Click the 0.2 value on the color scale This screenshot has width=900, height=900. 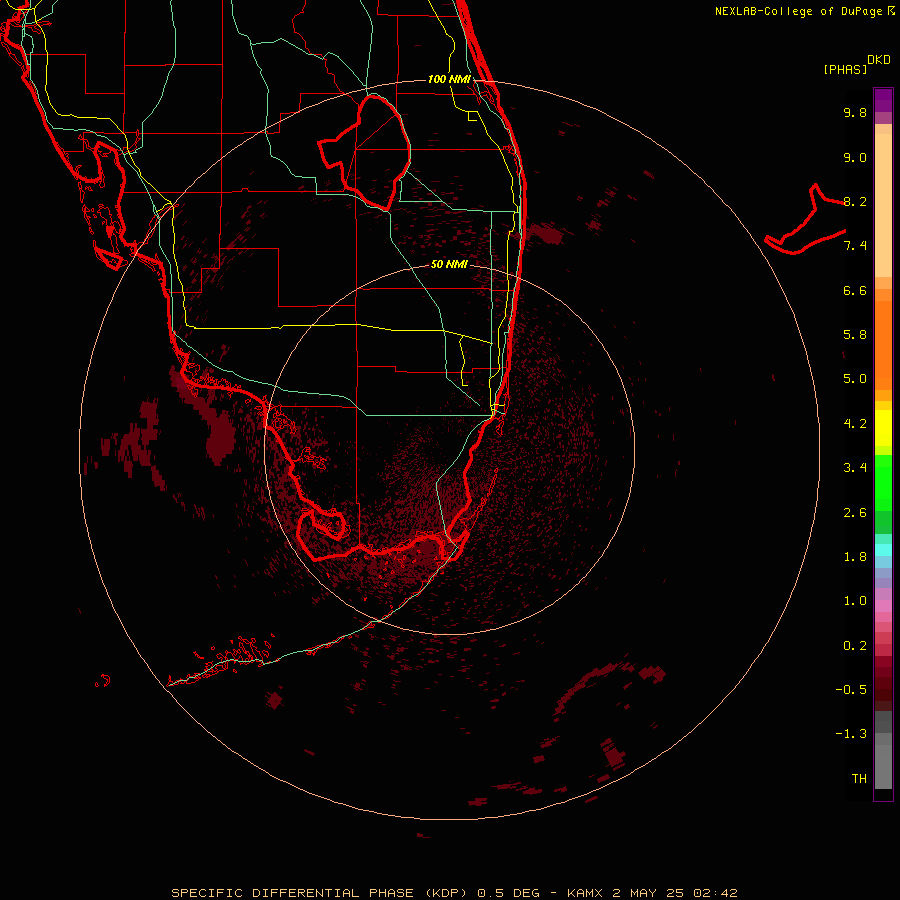click(855, 646)
